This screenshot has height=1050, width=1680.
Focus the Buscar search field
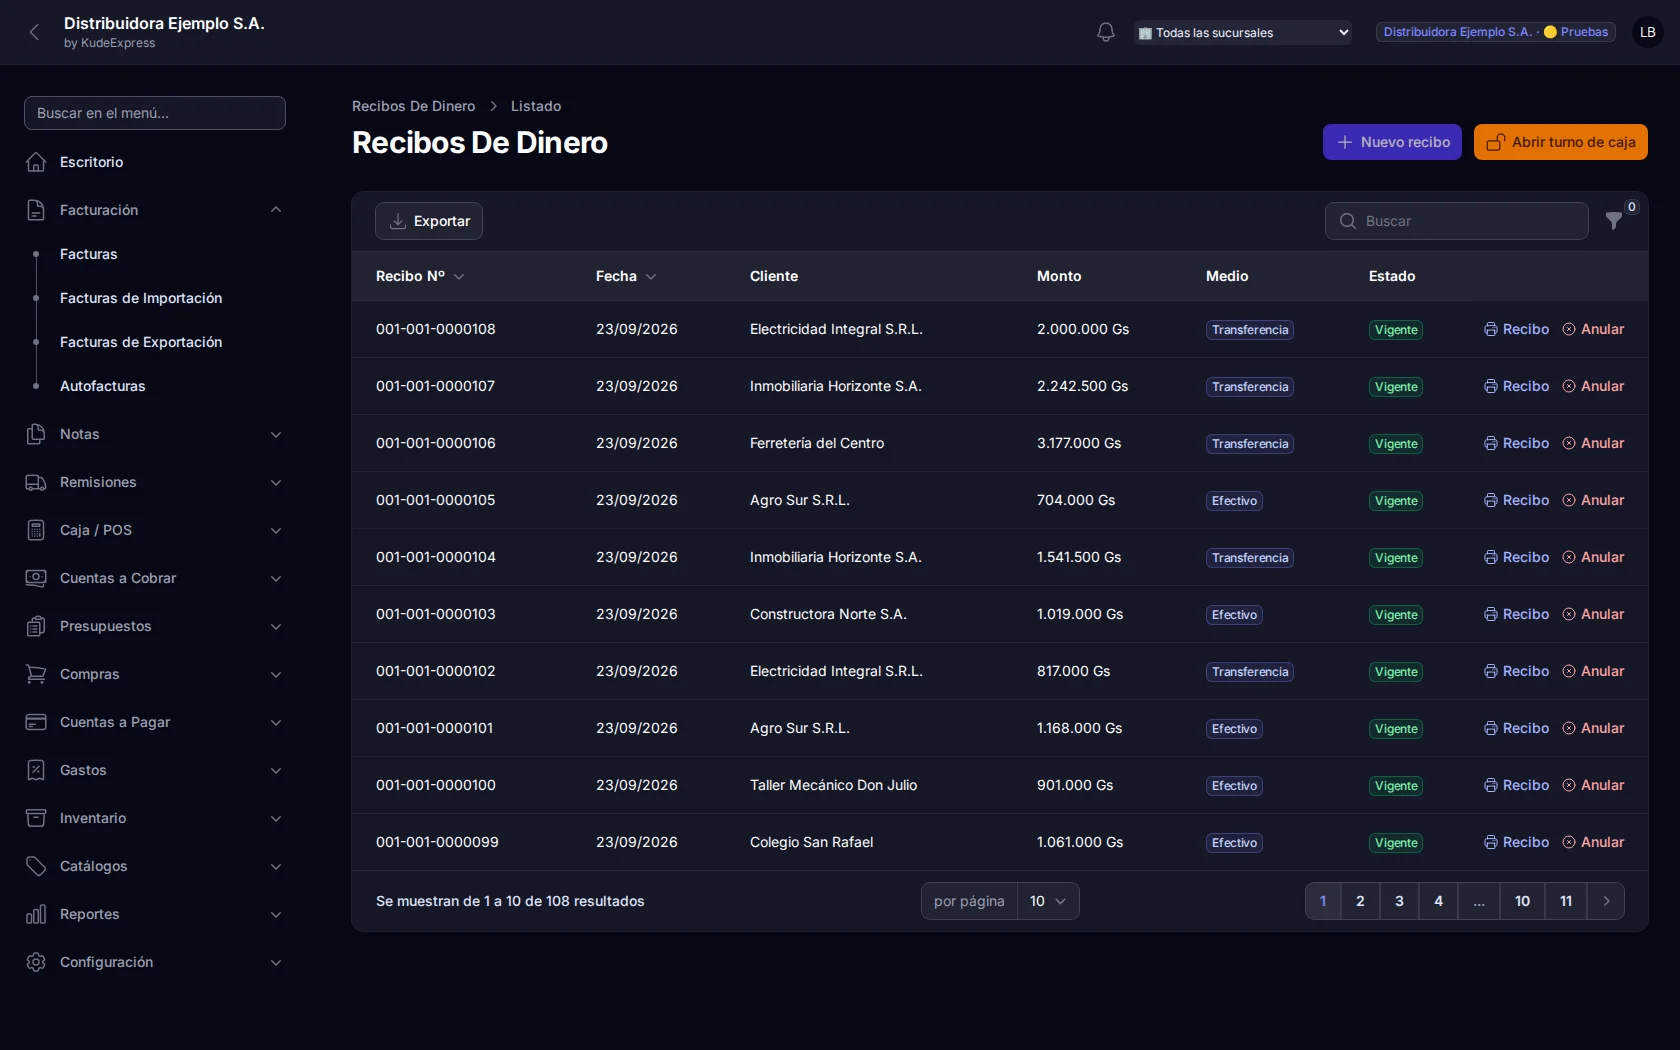[x=1457, y=221]
